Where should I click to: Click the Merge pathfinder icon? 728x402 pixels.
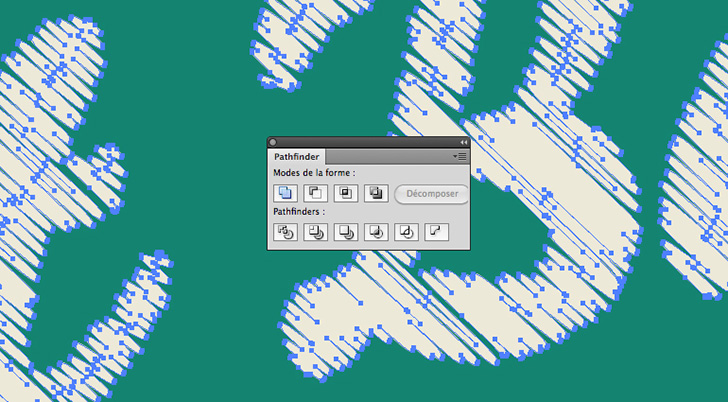[346, 232]
